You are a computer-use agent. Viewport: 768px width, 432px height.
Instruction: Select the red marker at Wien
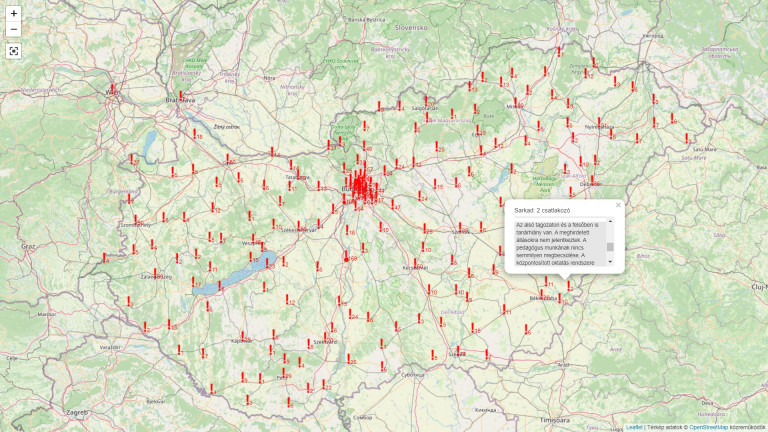[x=112, y=89]
